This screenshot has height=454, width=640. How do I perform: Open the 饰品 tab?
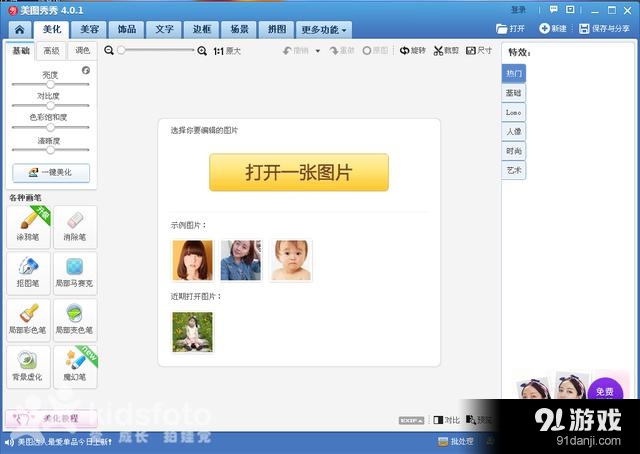127,29
